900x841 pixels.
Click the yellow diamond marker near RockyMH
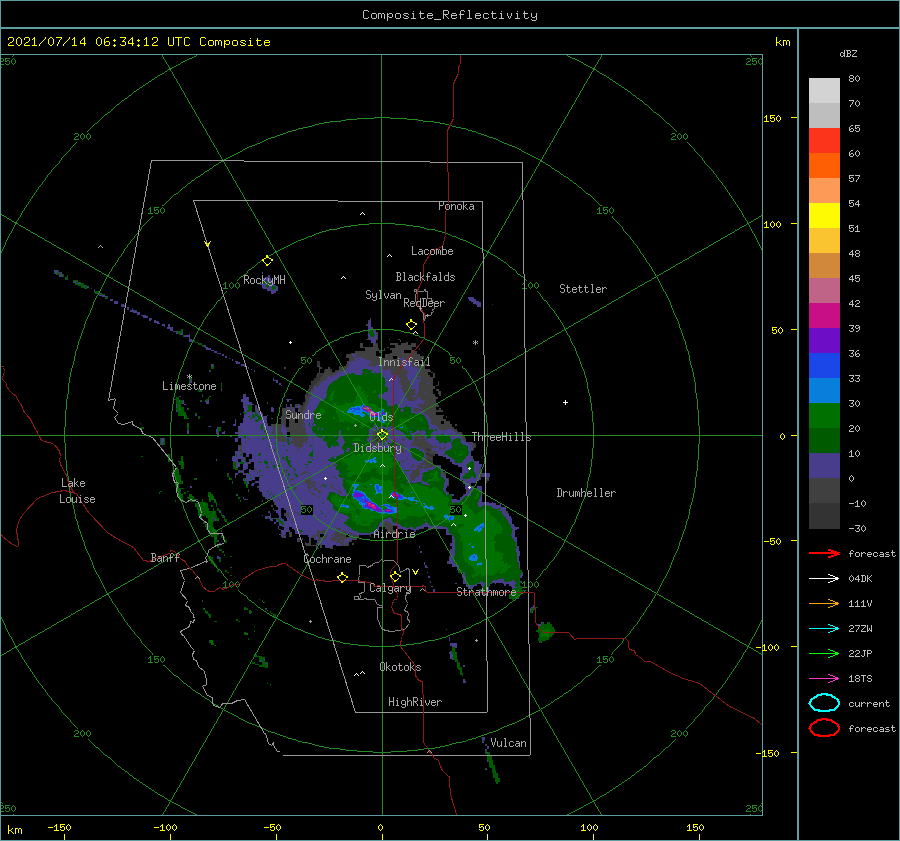point(267,261)
